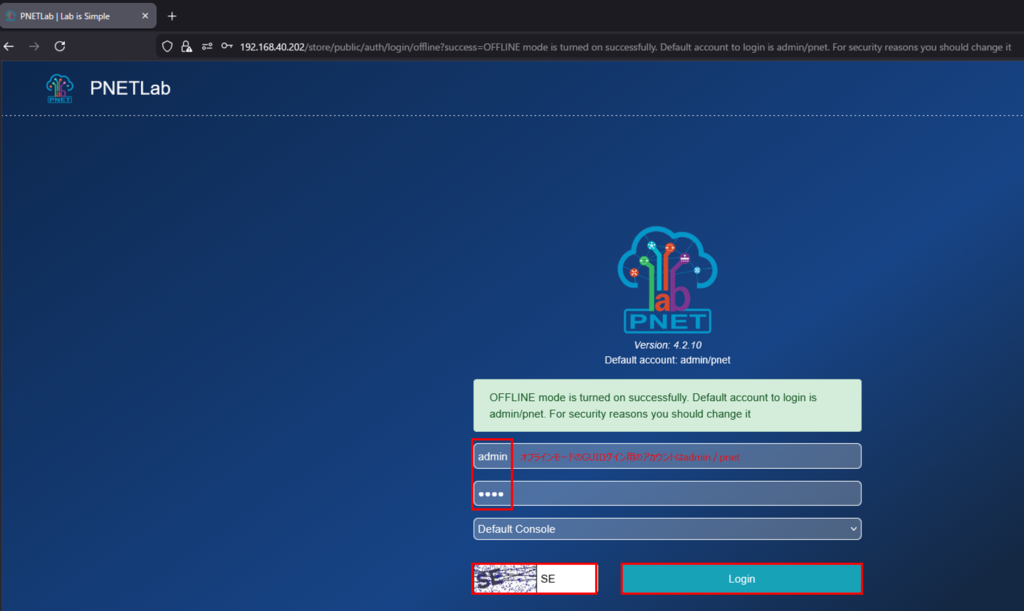Click the PNETLab header title text

tap(130, 88)
